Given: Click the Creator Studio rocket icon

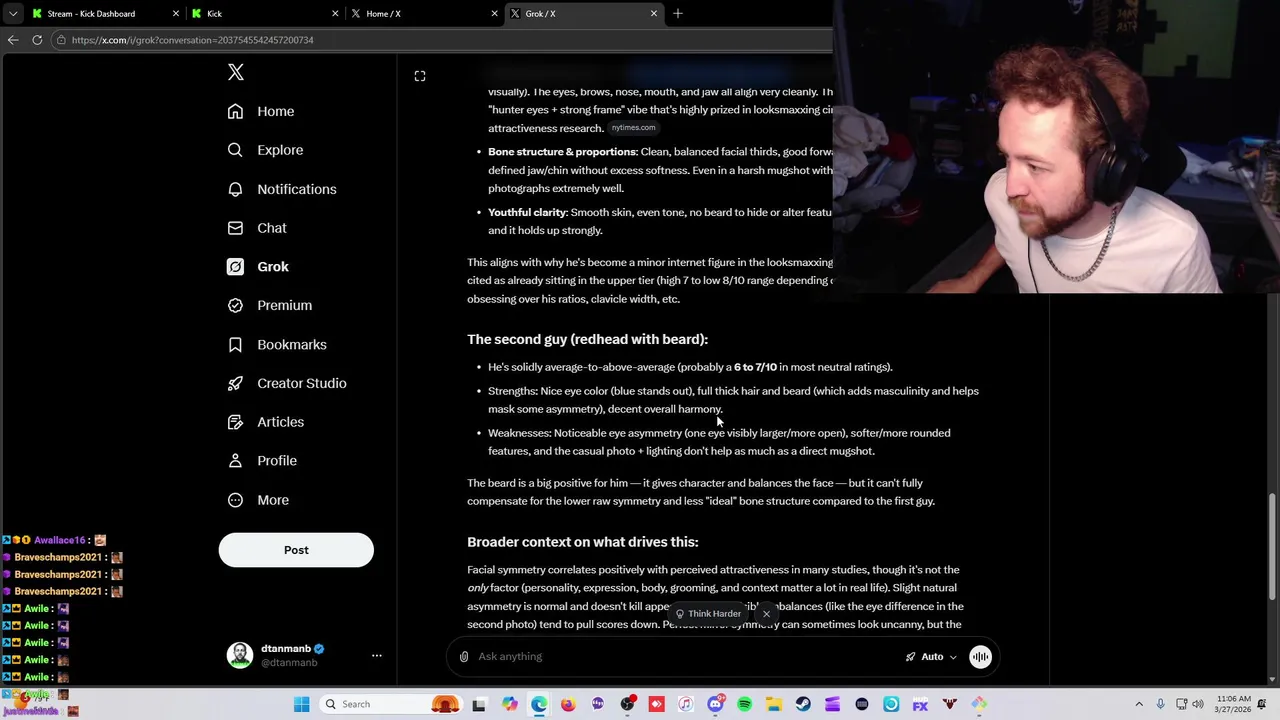Looking at the screenshot, I should (235, 383).
